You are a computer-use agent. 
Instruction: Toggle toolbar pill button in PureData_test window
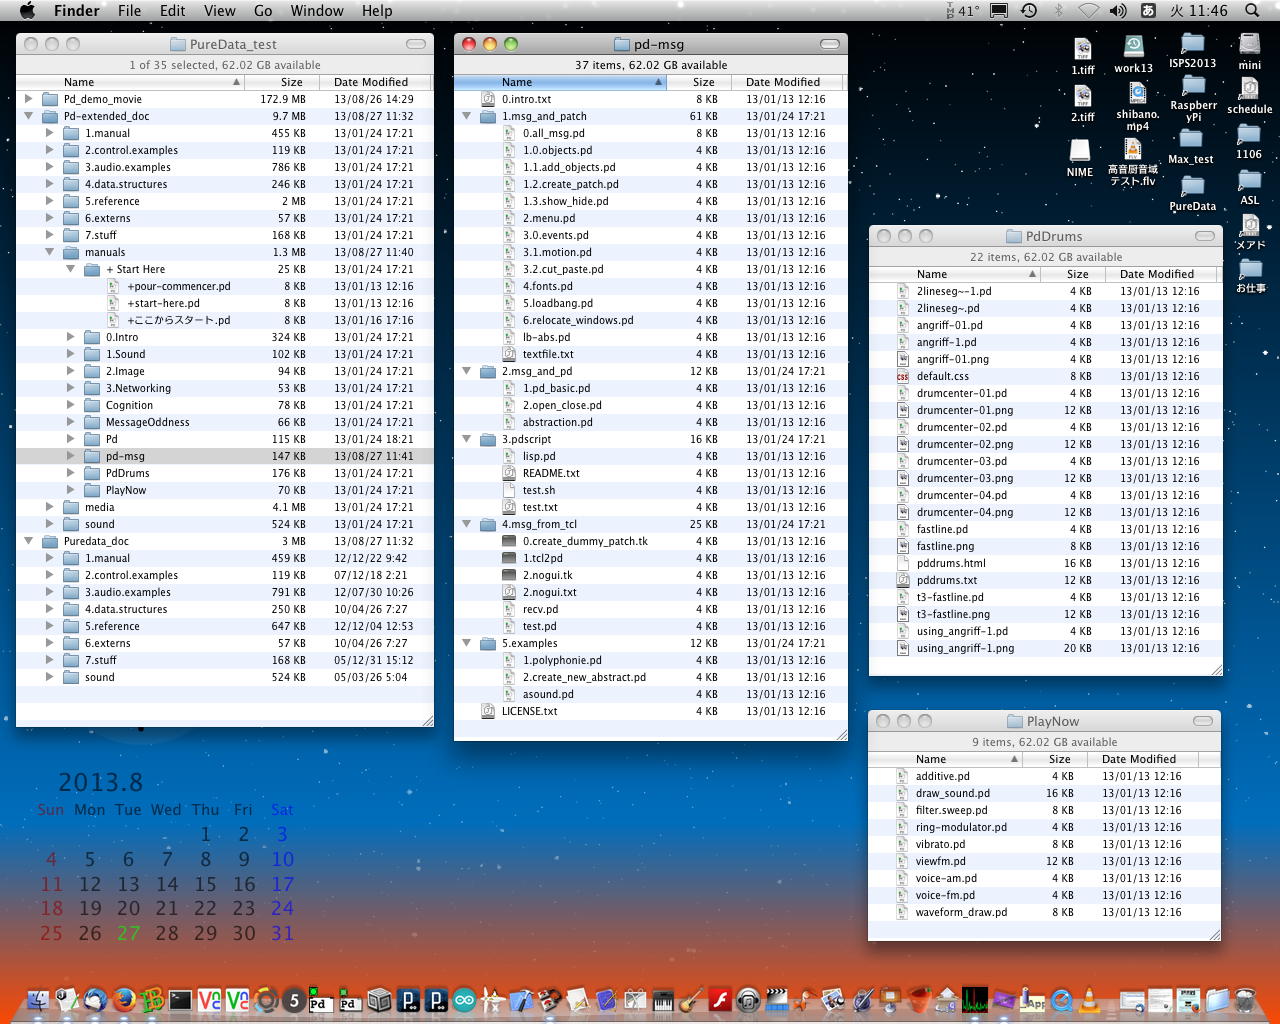coord(416,44)
